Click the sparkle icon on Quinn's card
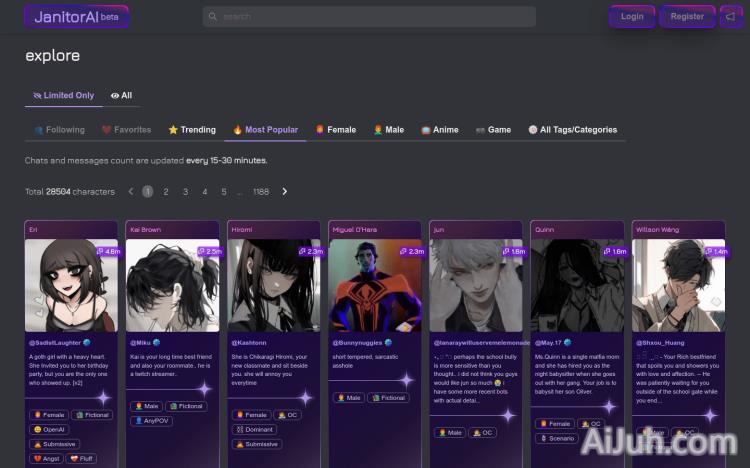750x468 pixels. click(607, 407)
